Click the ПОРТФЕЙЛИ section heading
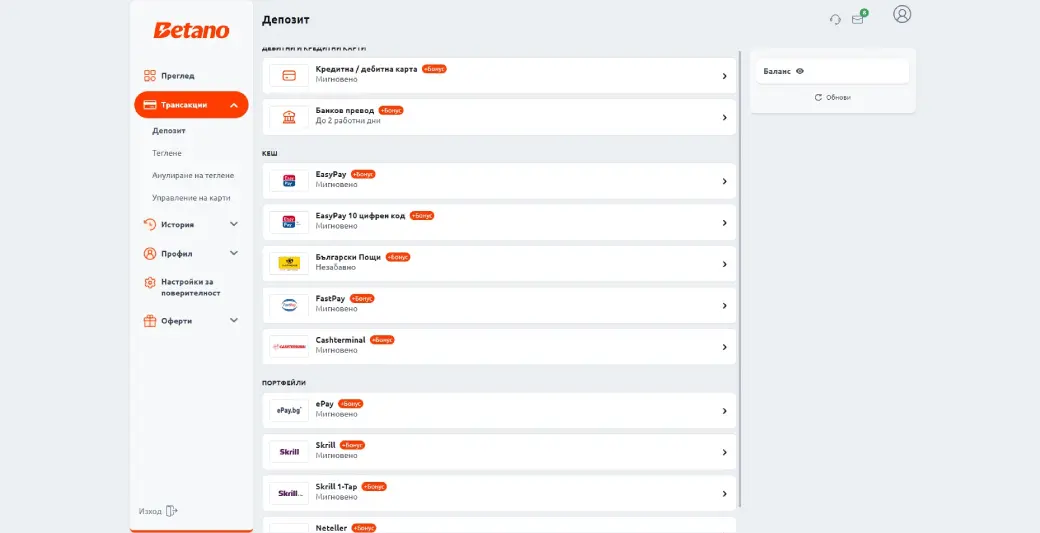 point(283,383)
